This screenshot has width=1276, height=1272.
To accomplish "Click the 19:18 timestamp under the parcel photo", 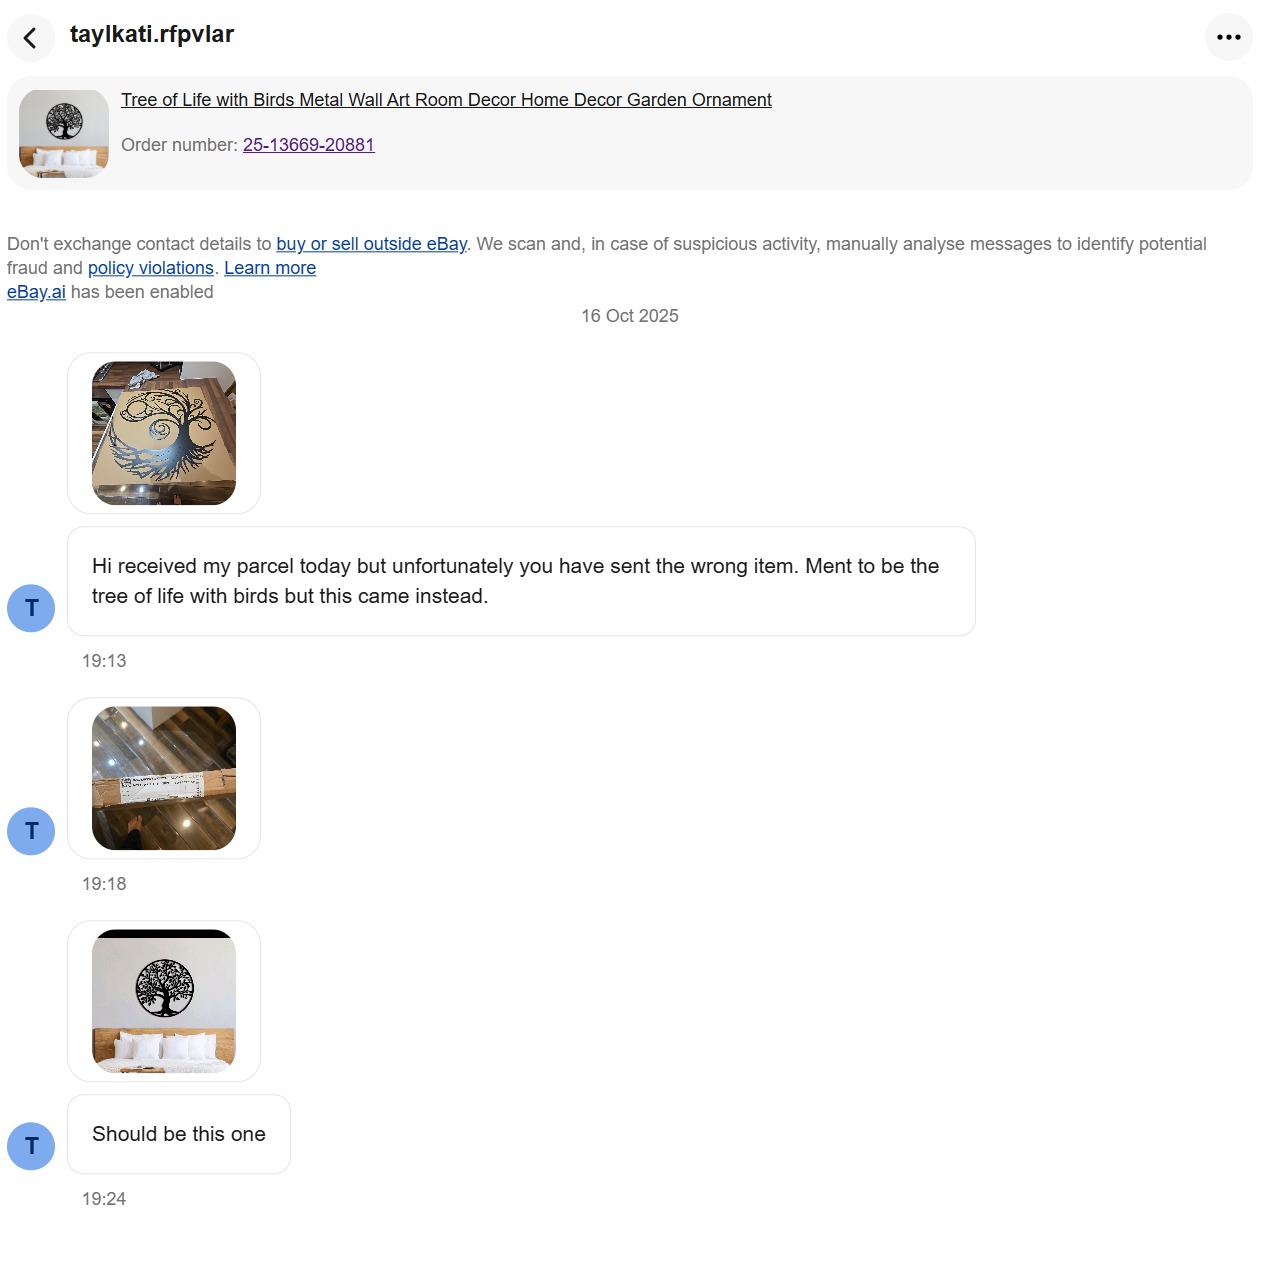I will [104, 884].
